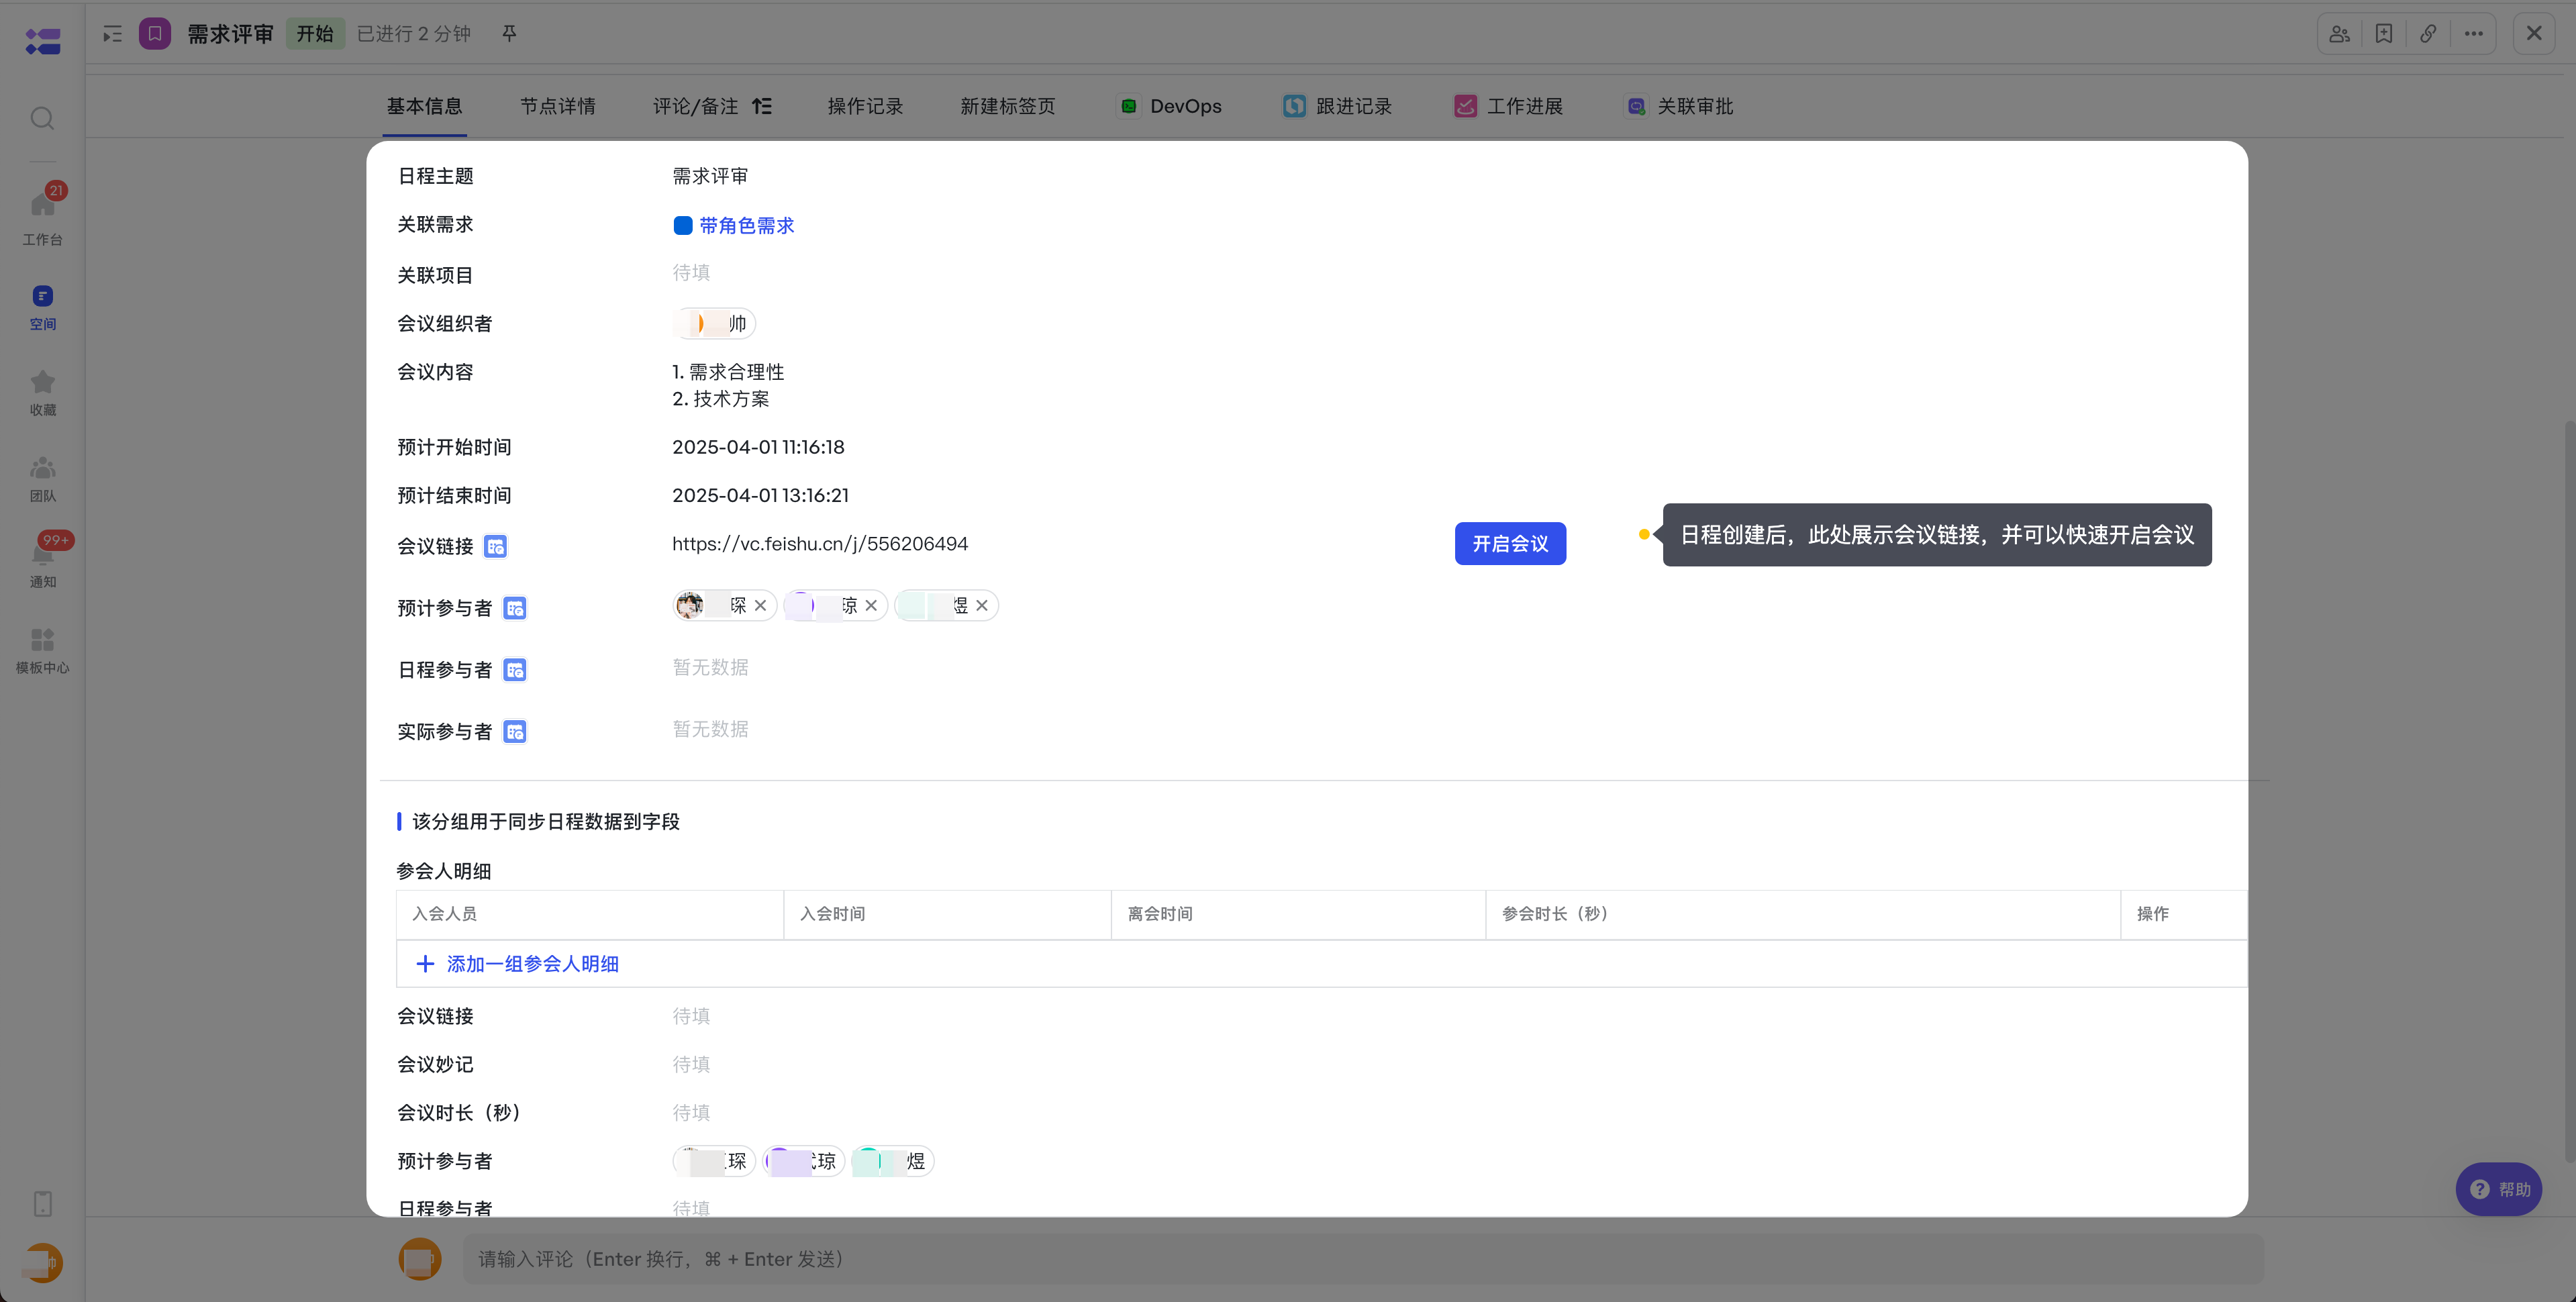Click the 参会时长（秒） column header
This screenshot has height=1302, width=2576.
coord(1803,914)
